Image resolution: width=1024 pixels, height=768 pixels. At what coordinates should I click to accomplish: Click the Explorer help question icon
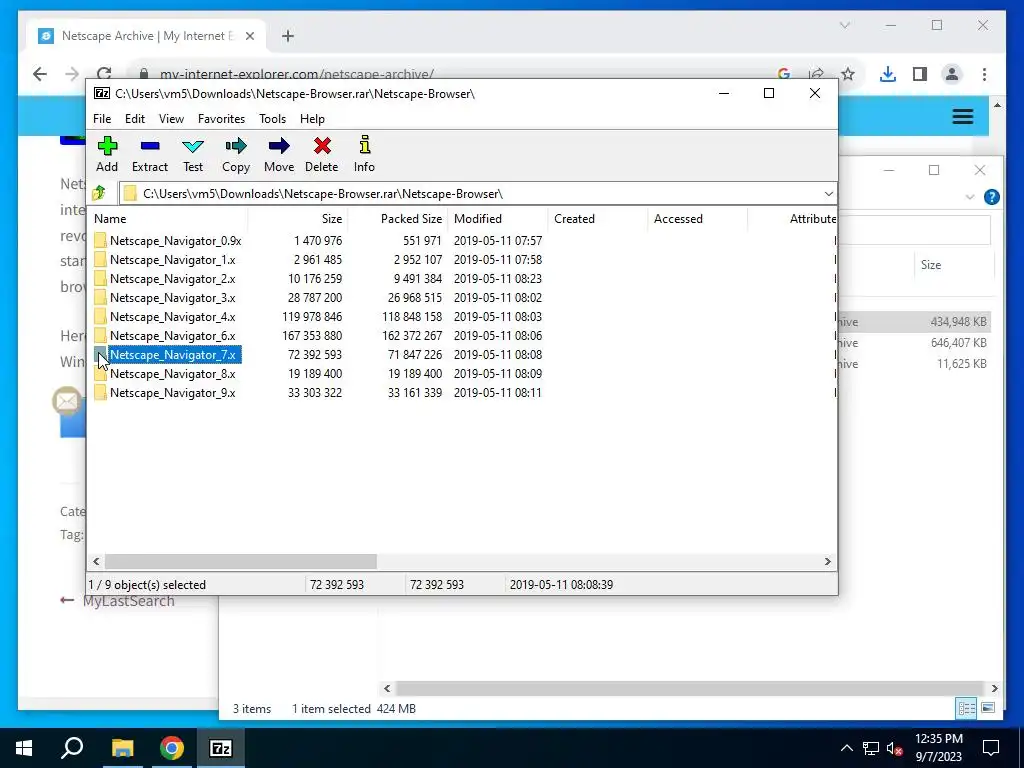point(991,197)
